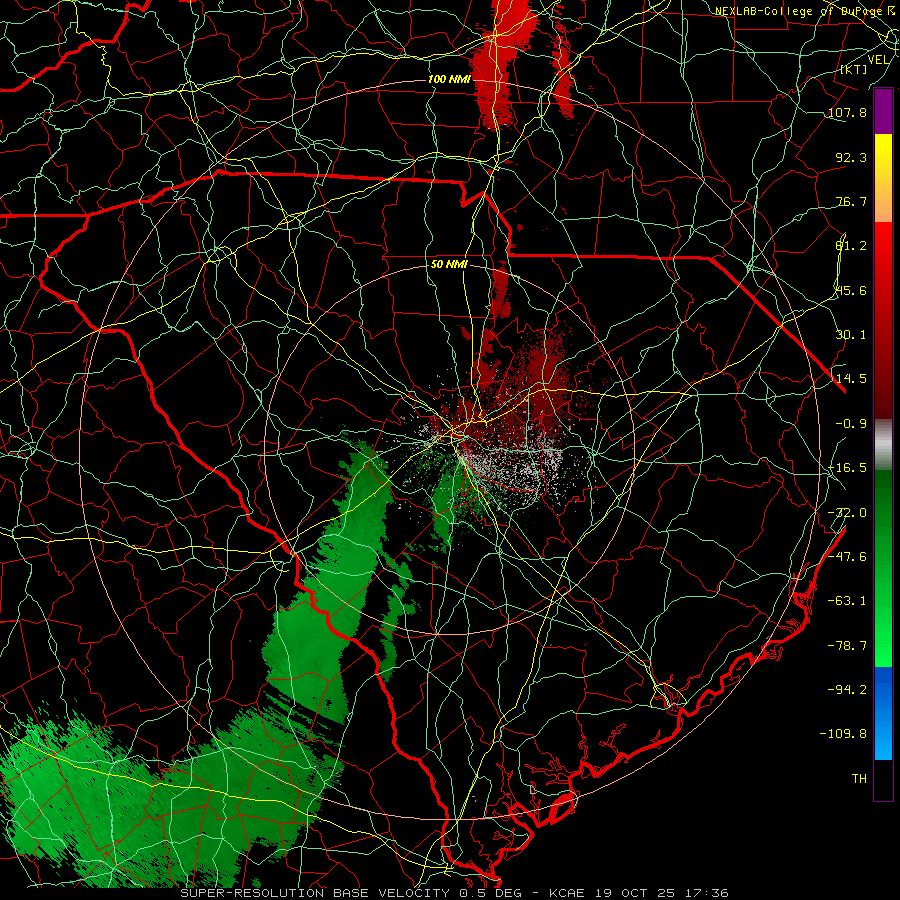Click the 30.1 value on the velocity scale
The width and height of the screenshot is (900, 900).
coord(851,335)
